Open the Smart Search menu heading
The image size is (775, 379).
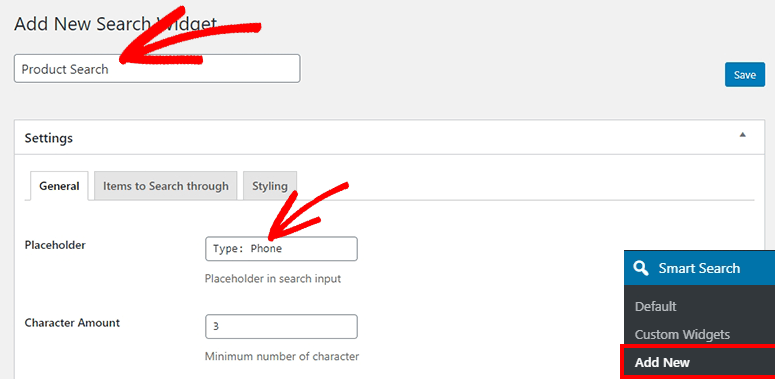[x=699, y=268]
